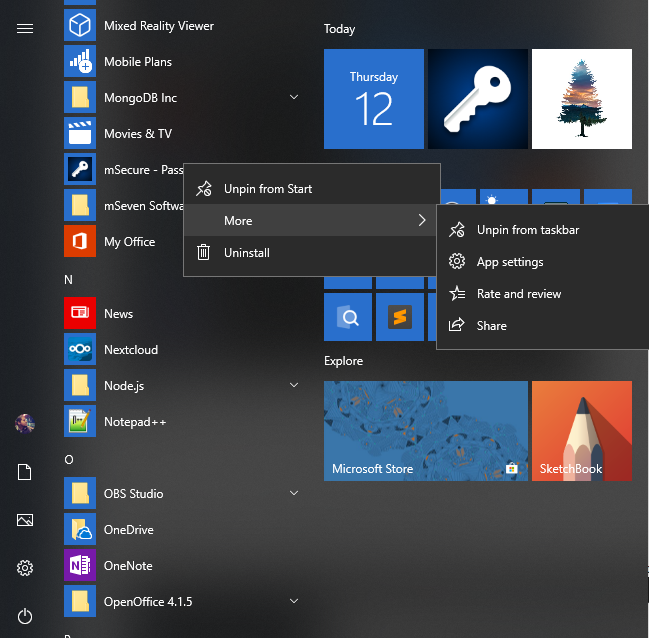Launch Mixed Reality Viewer app icon

[x=80, y=25]
